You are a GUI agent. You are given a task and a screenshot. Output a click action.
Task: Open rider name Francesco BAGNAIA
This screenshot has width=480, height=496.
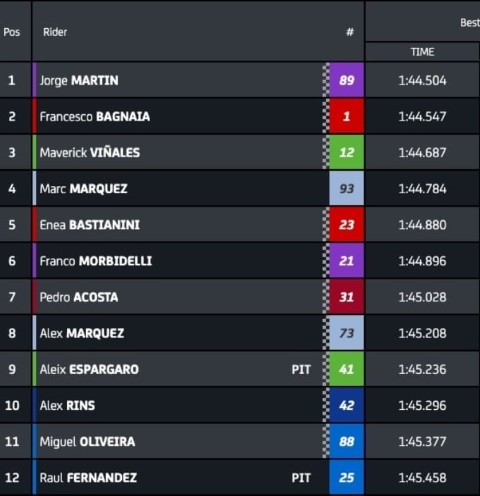[x=95, y=116]
